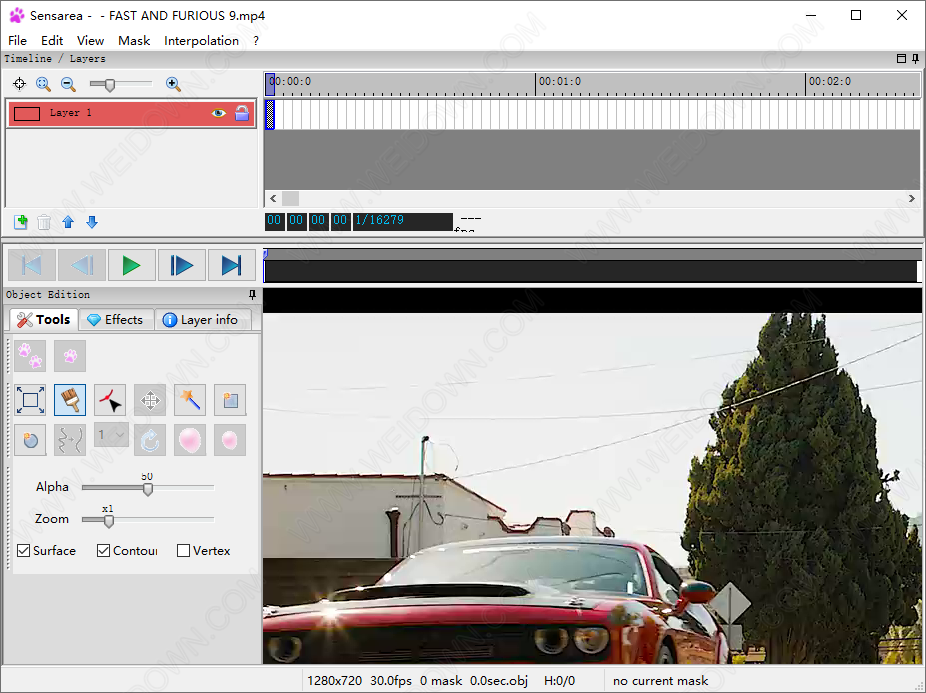
Task: Select the Layer 1 row
Action: 132,113
